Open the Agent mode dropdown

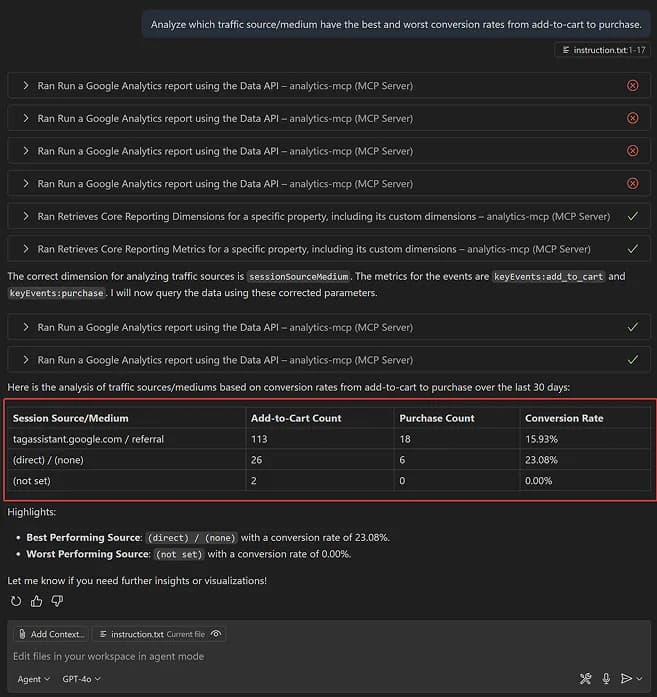[x=33, y=679]
